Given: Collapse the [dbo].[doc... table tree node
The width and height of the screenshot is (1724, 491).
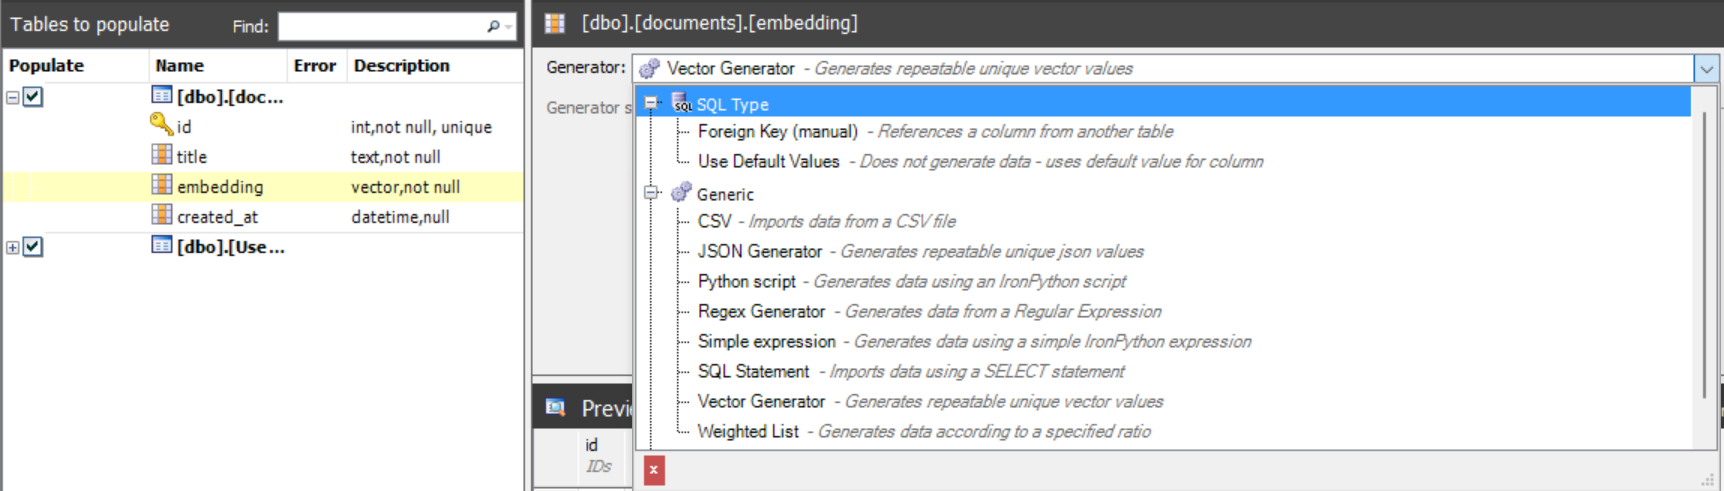Looking at the screenshot, I should 13,98.
